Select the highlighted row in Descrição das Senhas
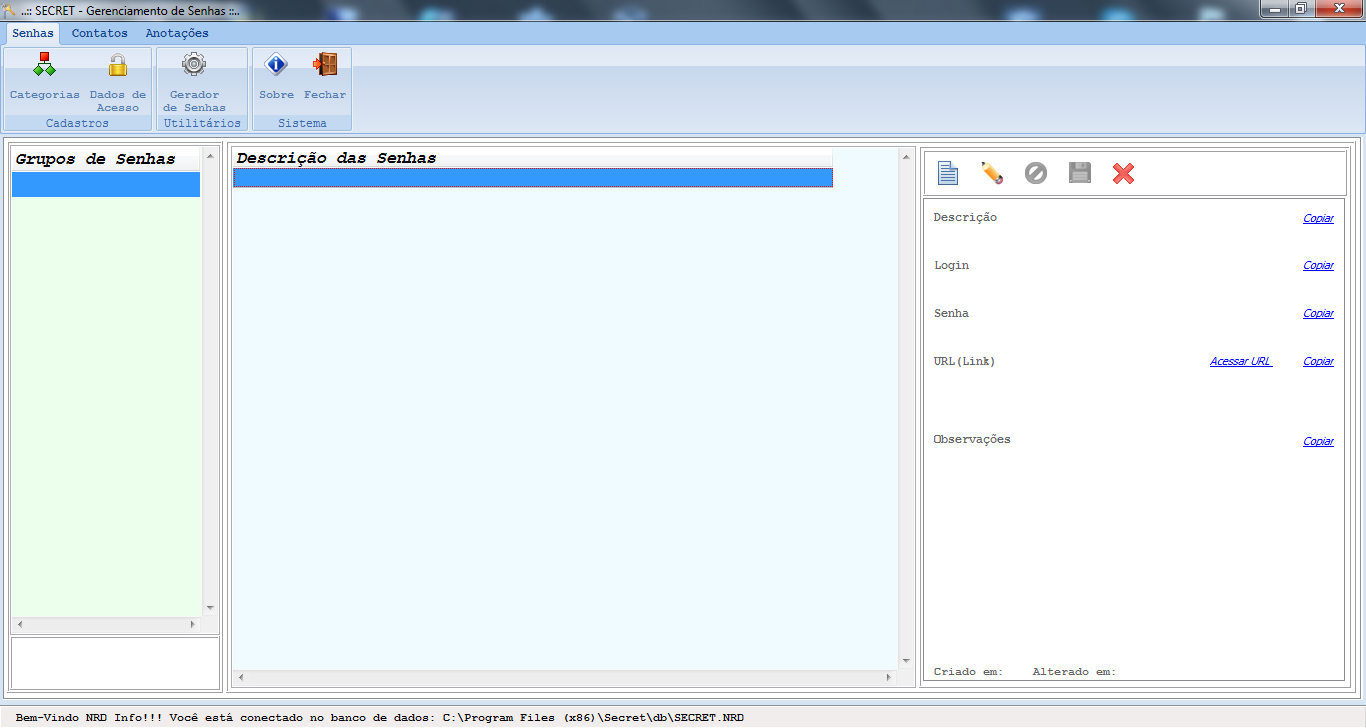This screenshot has height=728, width=1366. (x=533, y=177)
